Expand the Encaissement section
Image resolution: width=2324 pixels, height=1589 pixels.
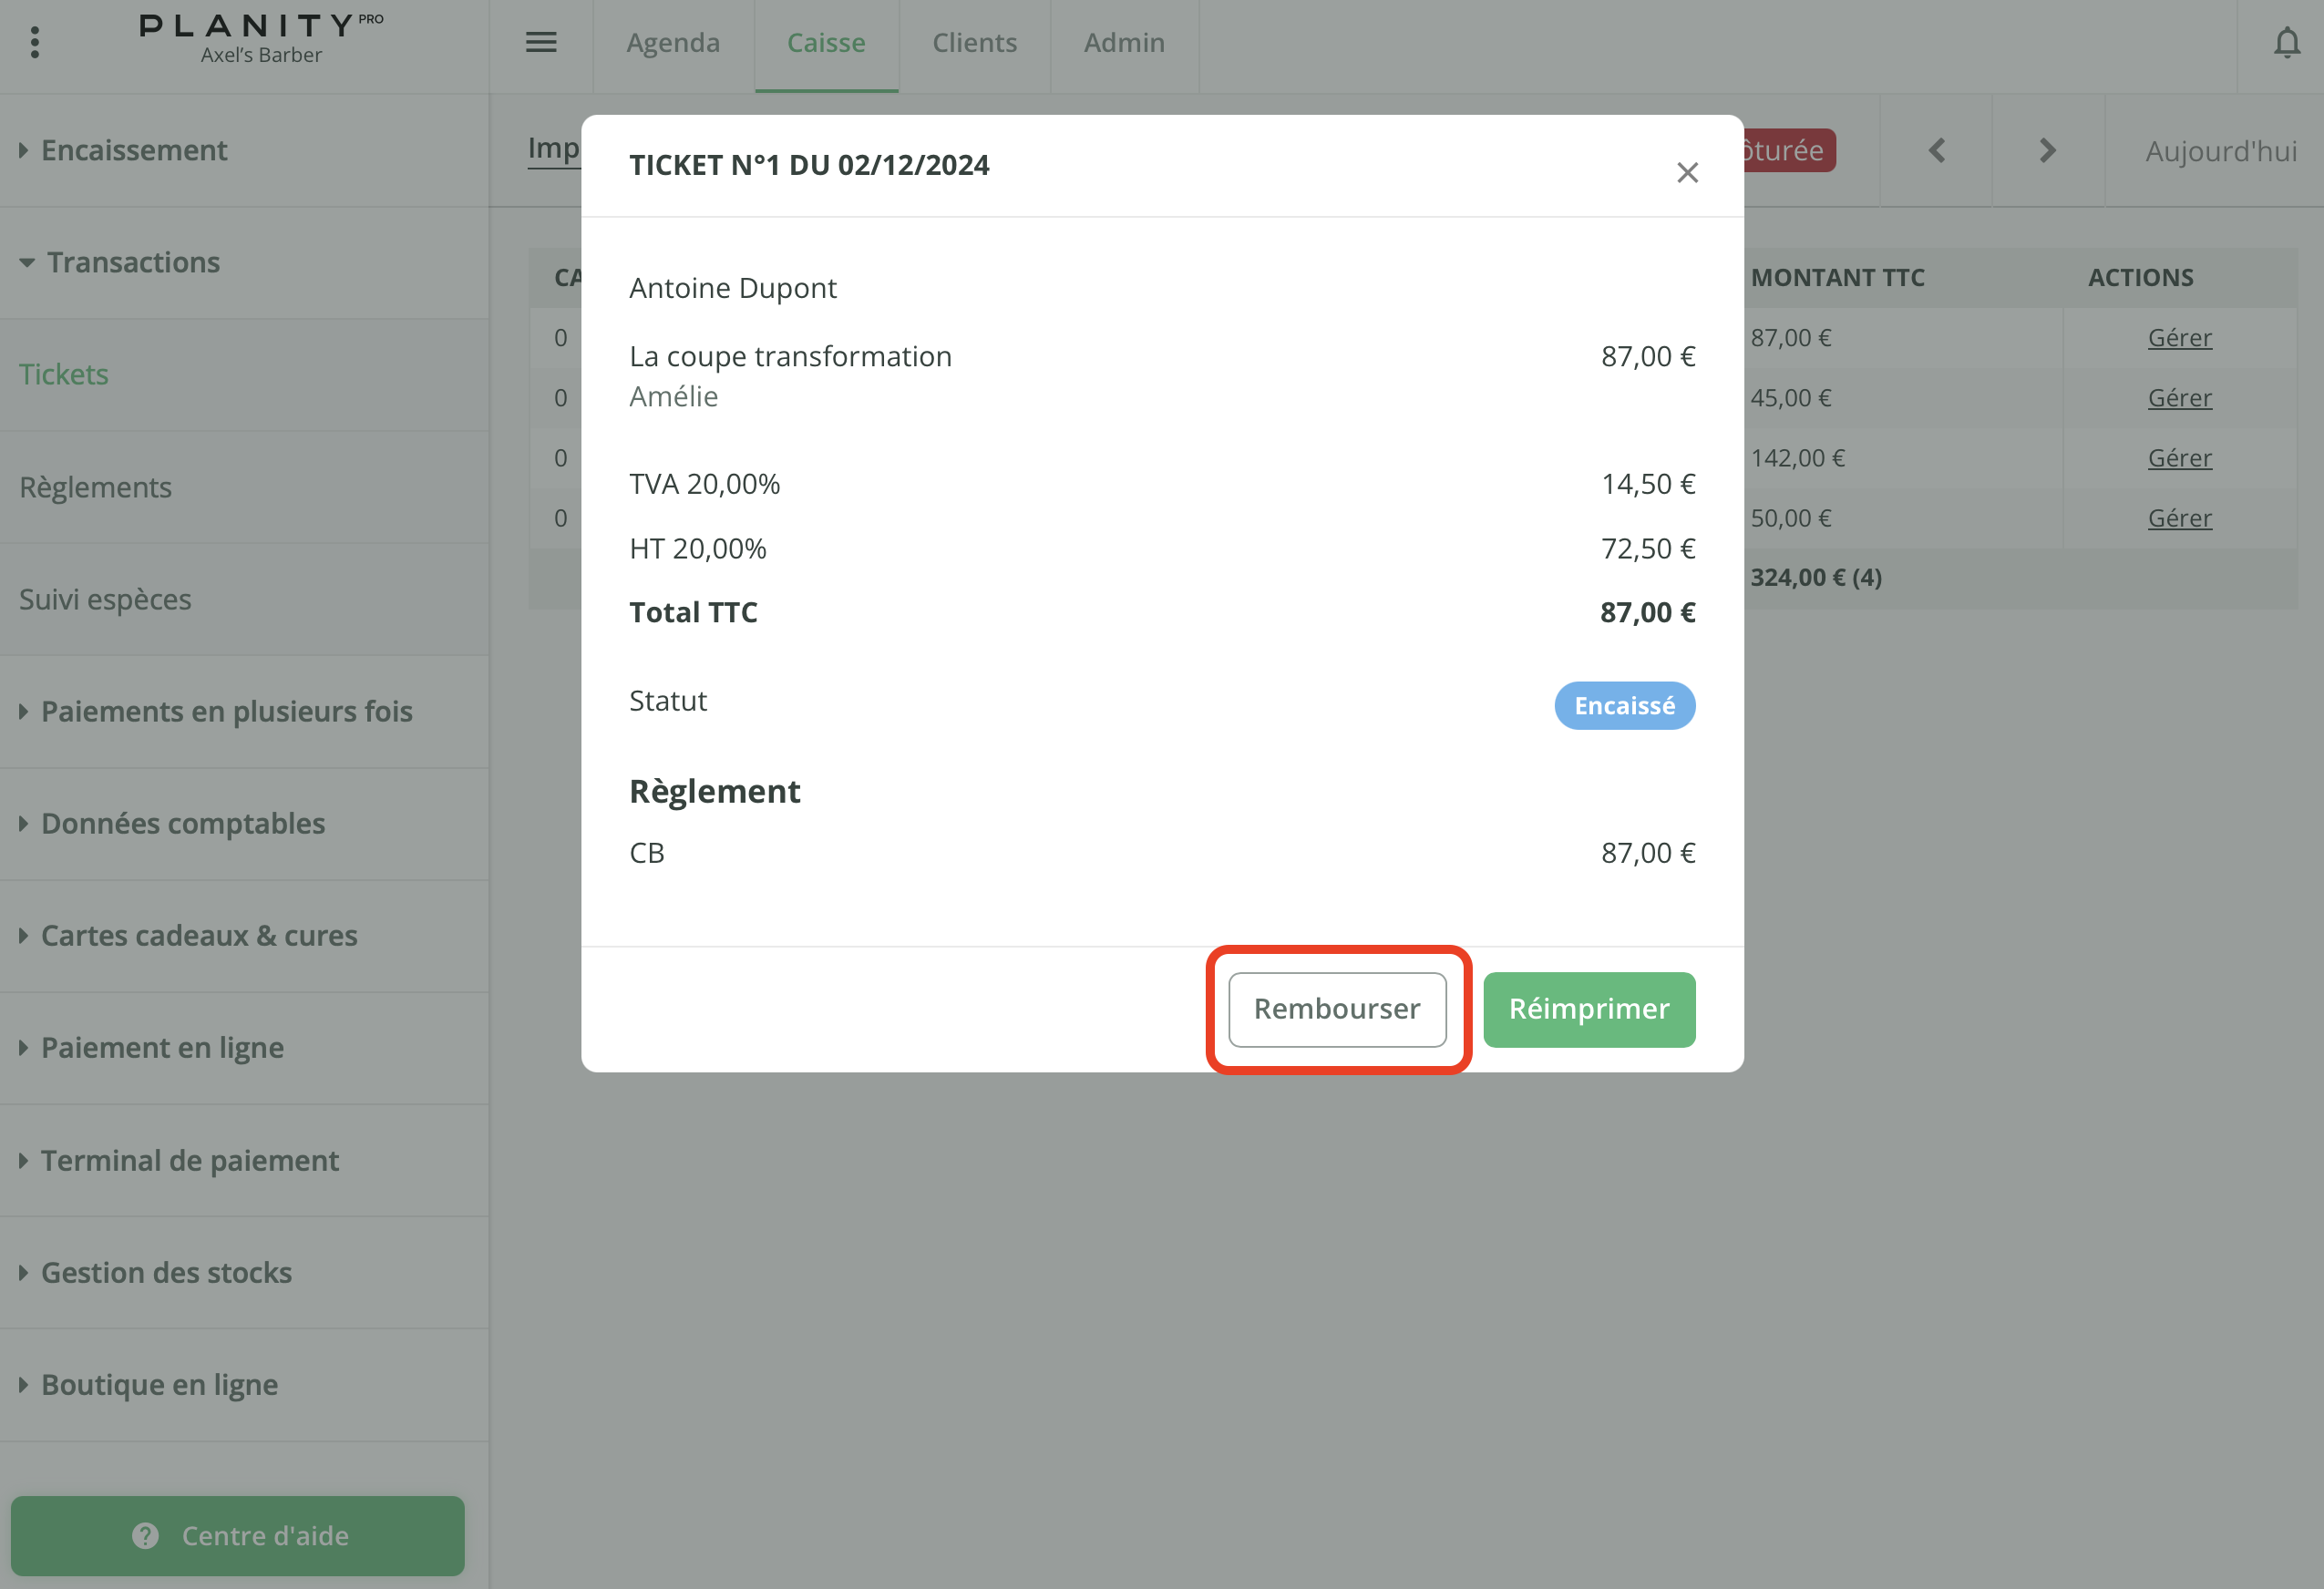(x=134, y=150)
